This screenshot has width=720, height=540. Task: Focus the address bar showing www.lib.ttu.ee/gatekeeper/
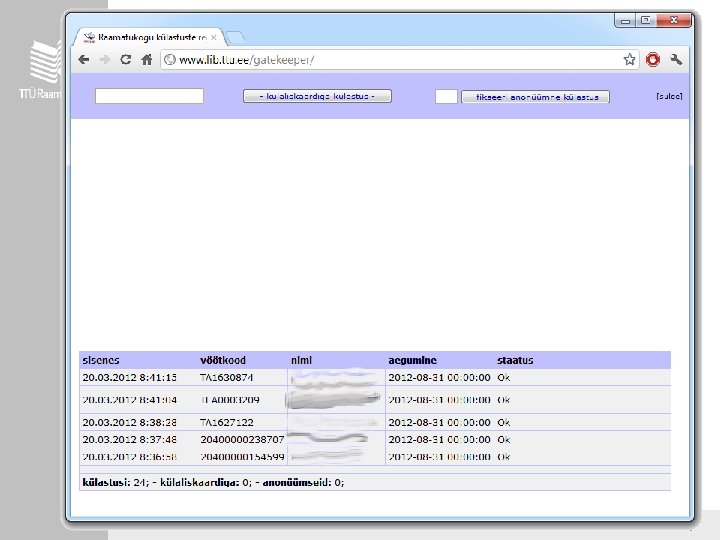coord(397,60)
